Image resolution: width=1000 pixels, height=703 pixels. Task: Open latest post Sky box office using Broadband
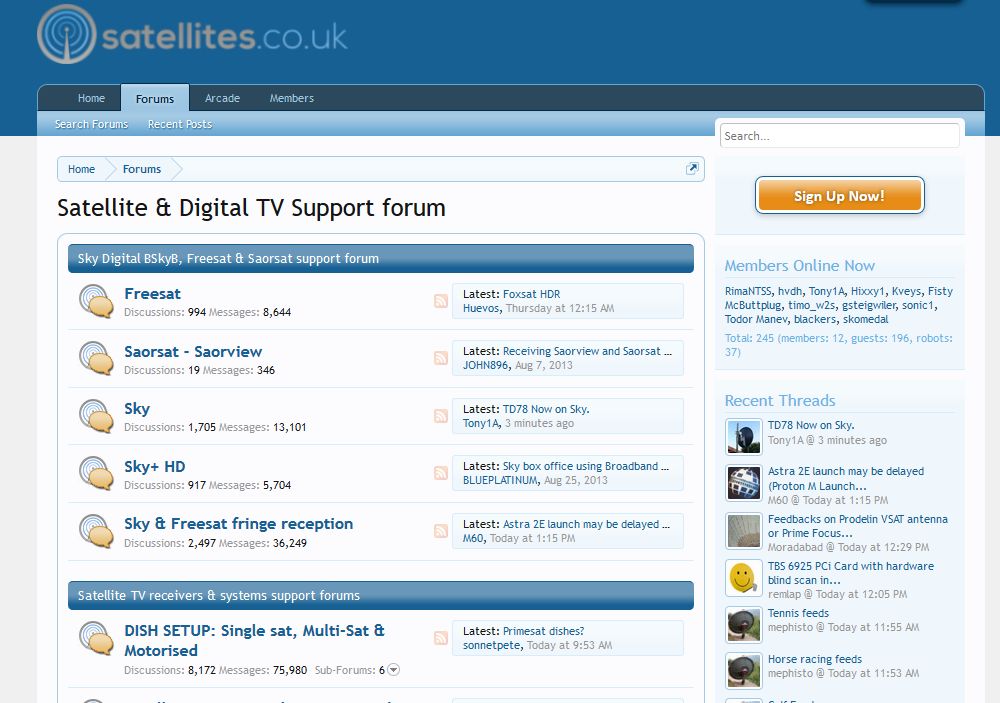(x=585, y=466)
